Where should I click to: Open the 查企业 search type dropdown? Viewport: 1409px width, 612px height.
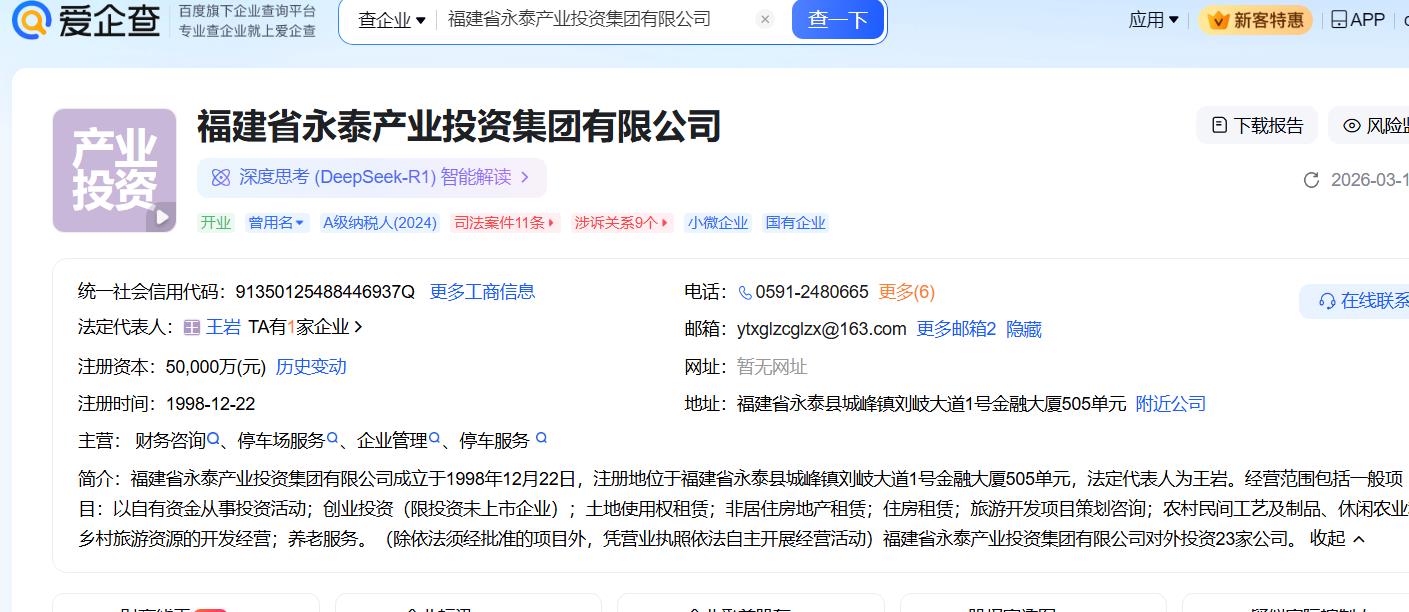[391, 20]
